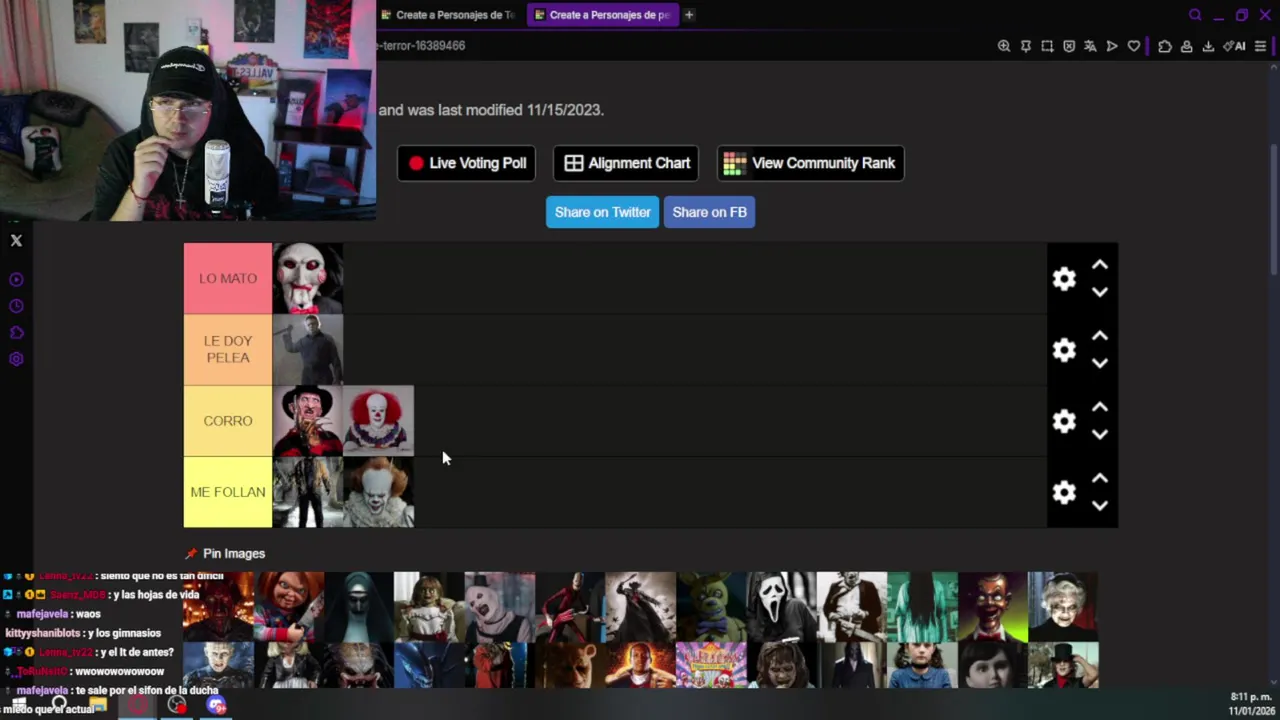Move LO MATO row down with arrow
This screenshot has width=1280, height=720.
point(1100,292)
